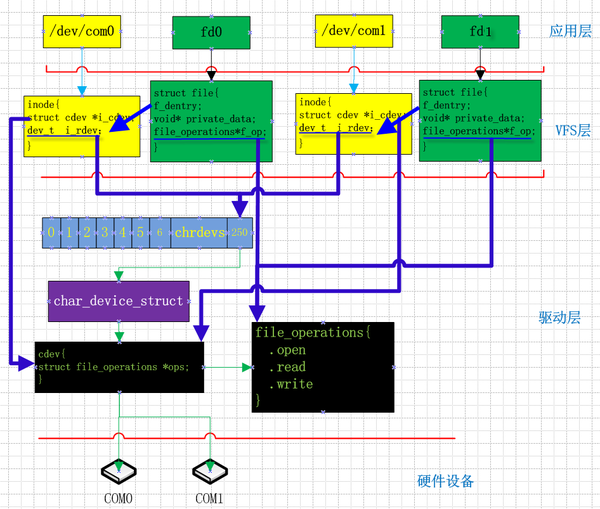Select the fd0 green box
The width and height of the screenshot is (600, 509).
tap(211, 33)
